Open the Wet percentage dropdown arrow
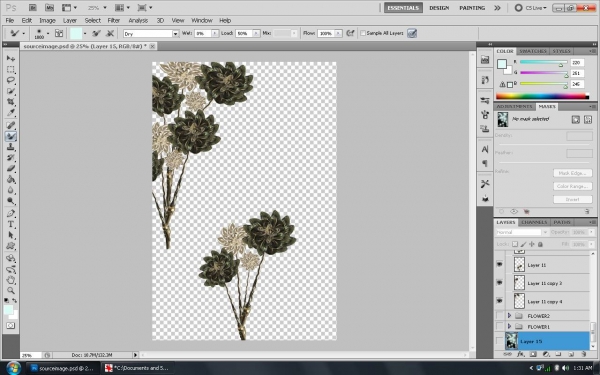The image size is (600, 375). click(x=215, y=33)
